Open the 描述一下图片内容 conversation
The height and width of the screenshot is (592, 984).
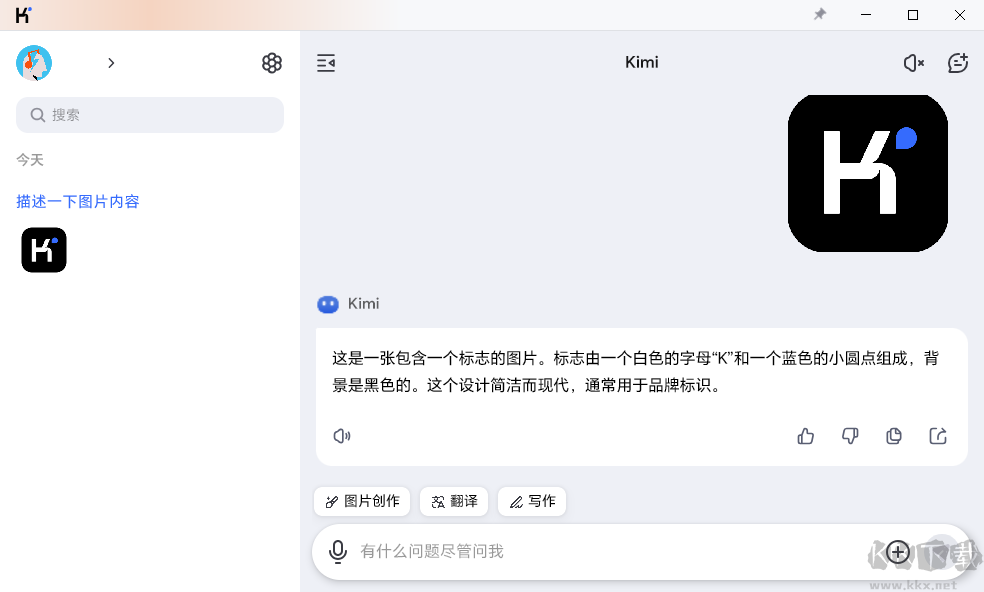78,201
